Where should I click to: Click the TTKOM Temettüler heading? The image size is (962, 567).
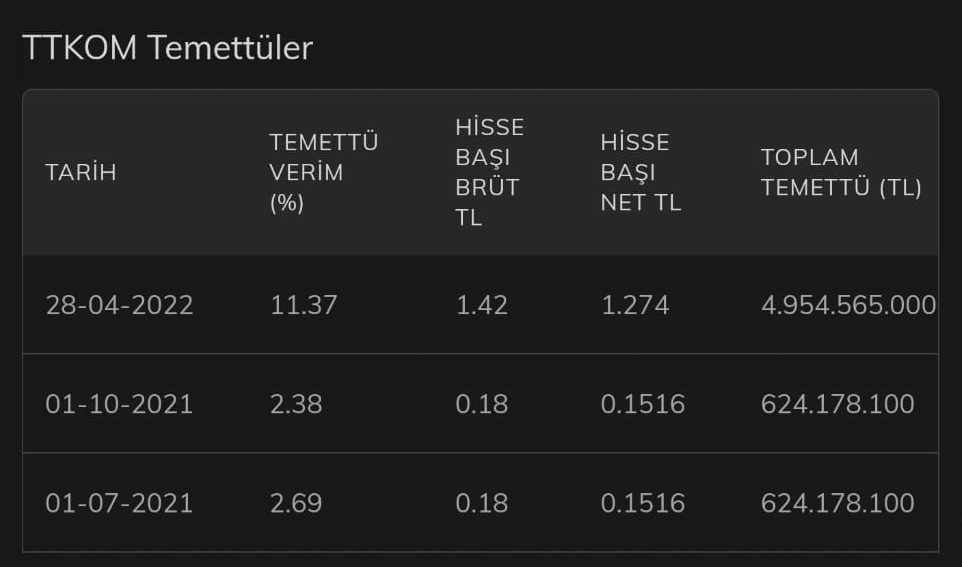[x=167, y=48]
